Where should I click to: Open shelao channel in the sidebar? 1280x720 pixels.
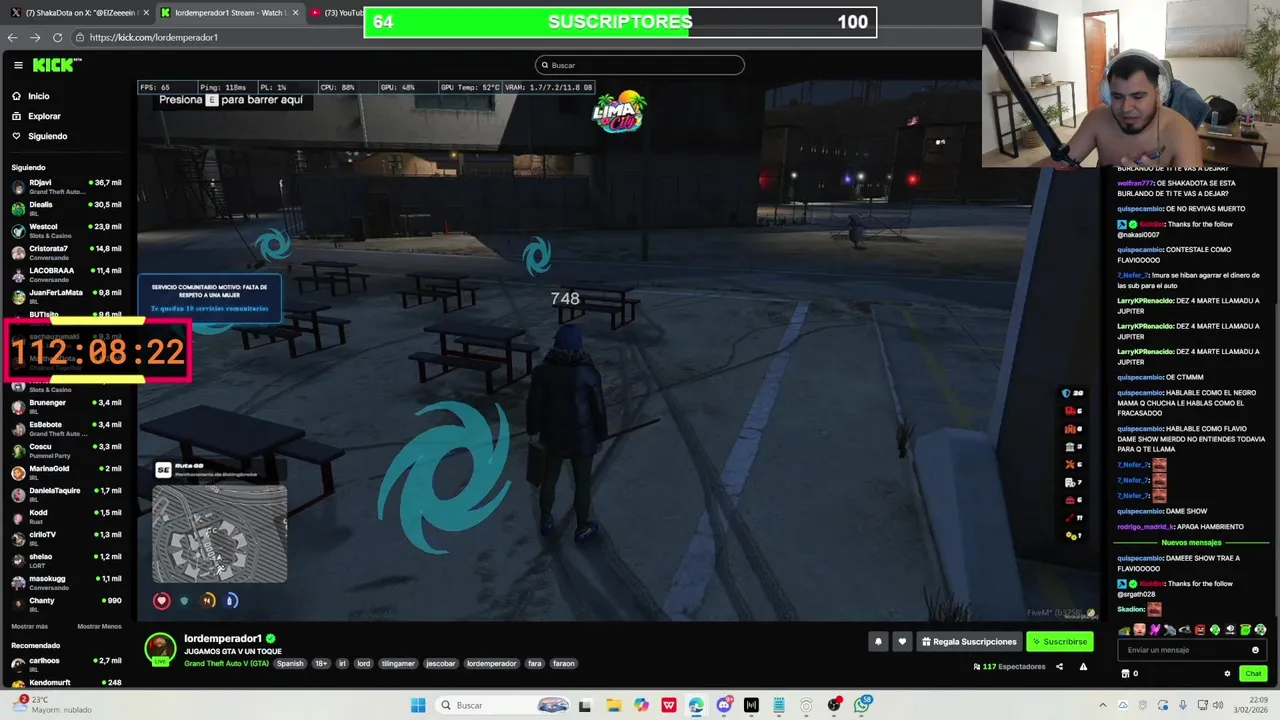[x=66, y=560]
